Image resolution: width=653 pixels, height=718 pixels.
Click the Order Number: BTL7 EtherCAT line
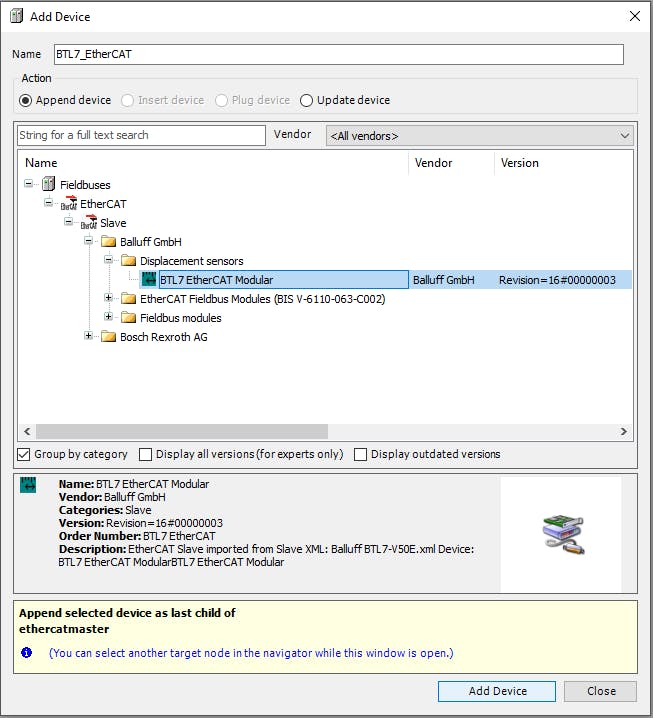137,536
